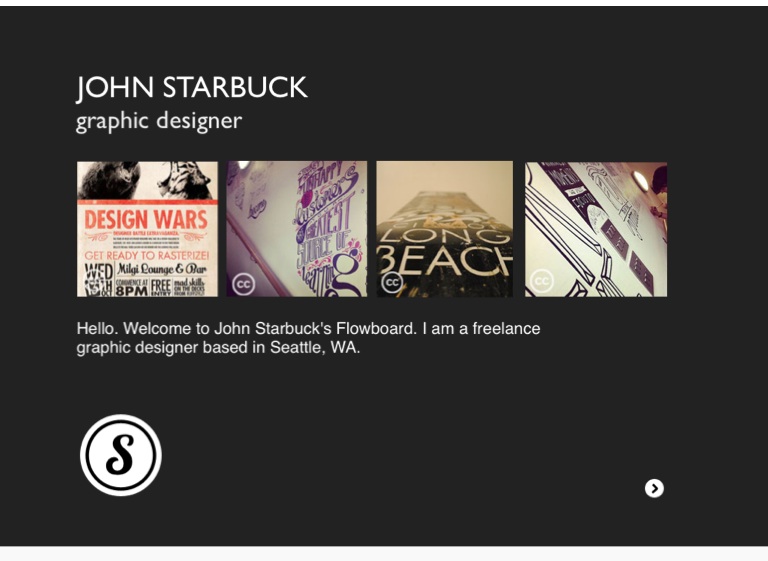
Task: Click CC badge on black-and-white mural photo
Action: tap(542, 281)
